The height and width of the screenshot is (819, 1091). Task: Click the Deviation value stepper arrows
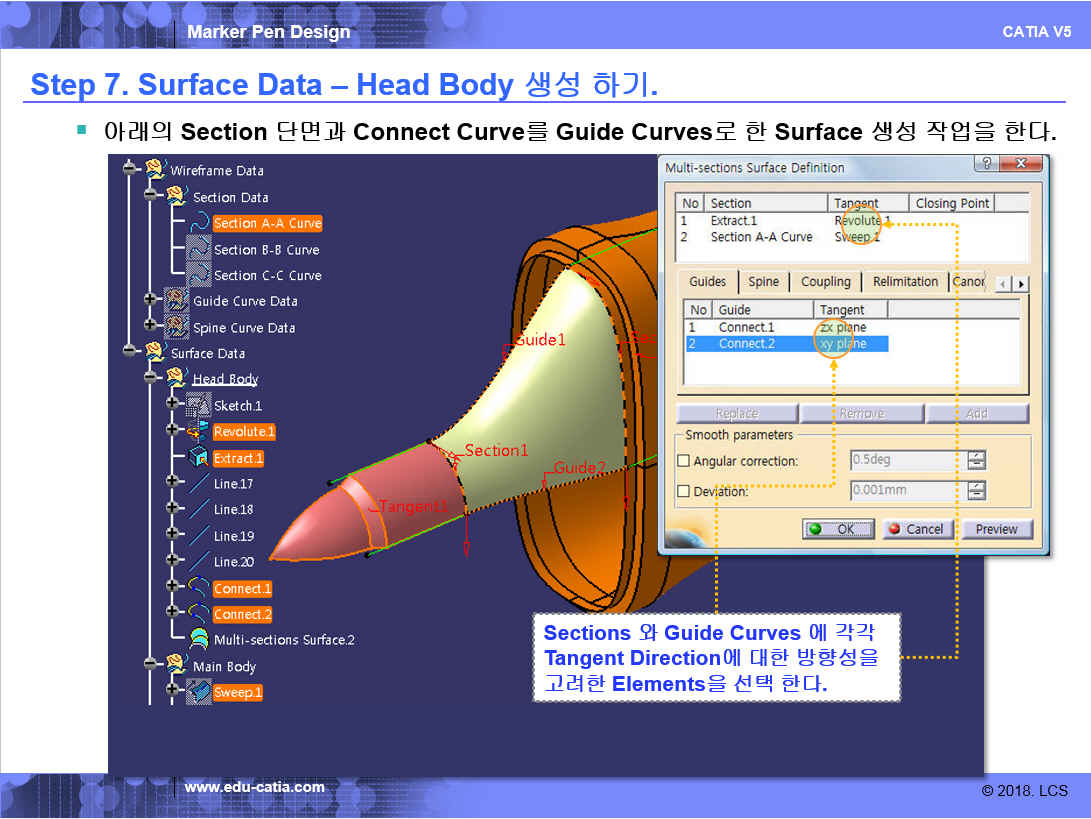976,491
